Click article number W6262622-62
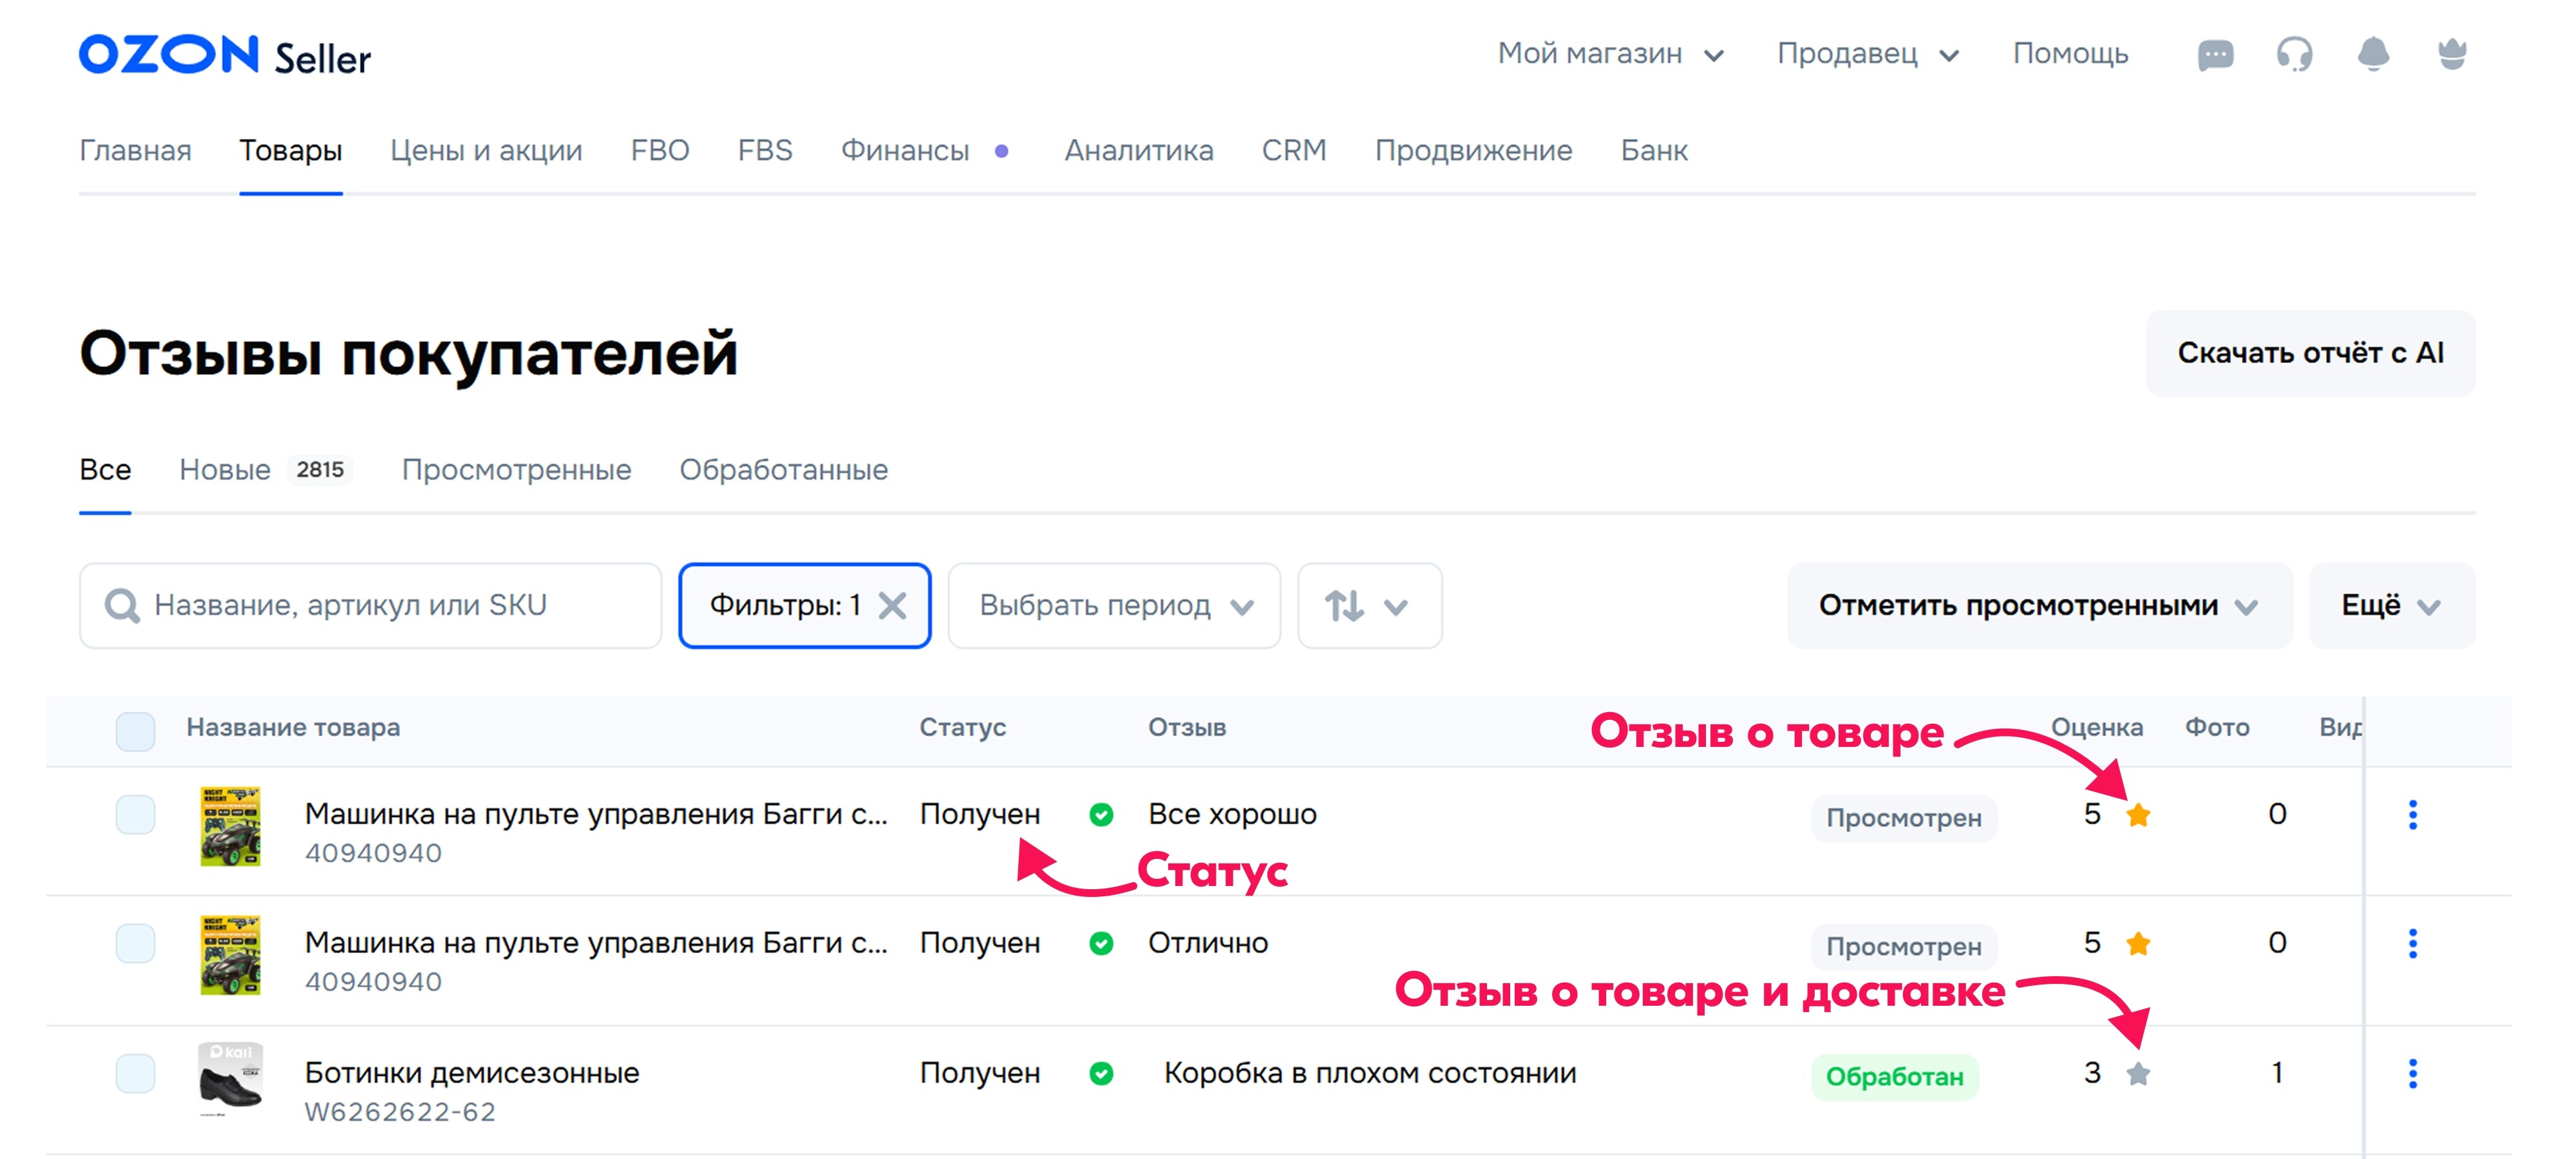Viewport: 2576px width, 1159px height. 400,1112
